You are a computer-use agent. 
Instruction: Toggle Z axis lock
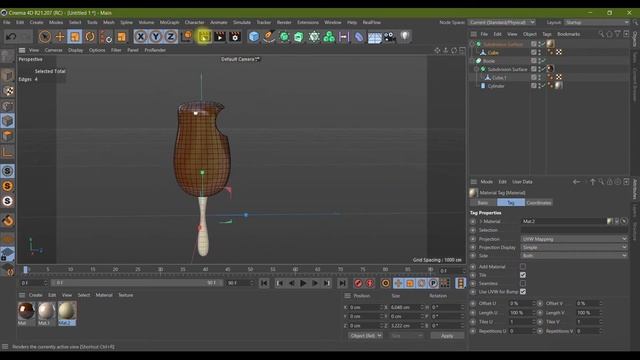click(x=171, y=37)
